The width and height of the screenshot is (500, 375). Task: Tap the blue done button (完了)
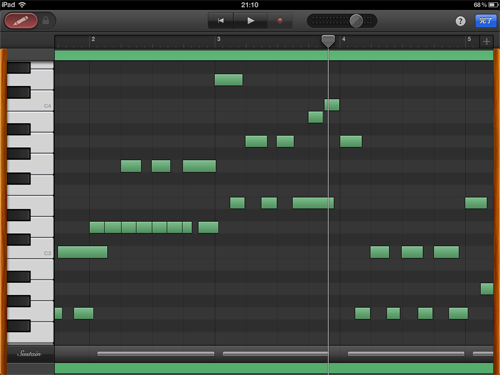pyautogui.click(x=486, y=21)
